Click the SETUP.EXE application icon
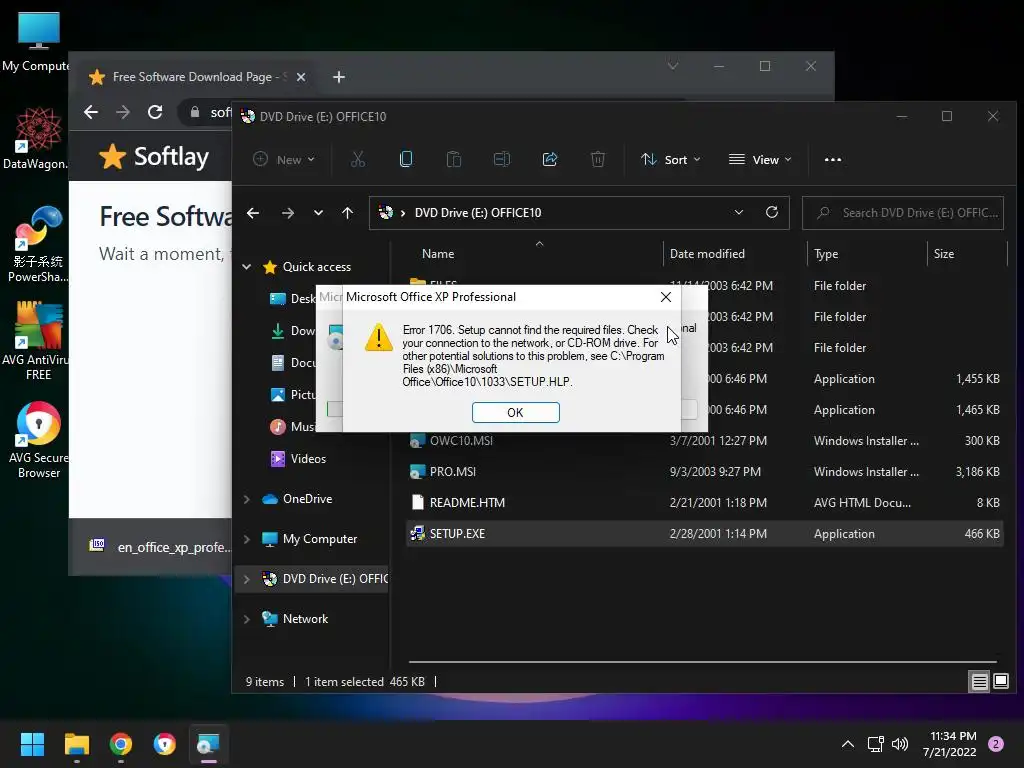Screen dimensions: 1024x768 pos(417,534)
